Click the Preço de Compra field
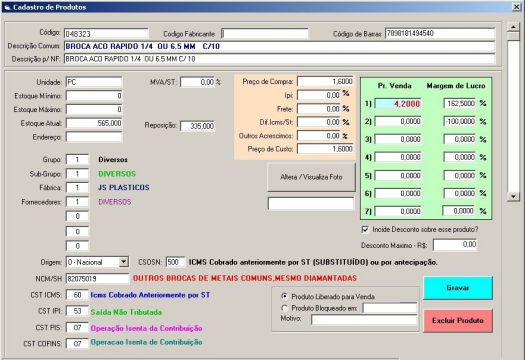Image resolution: width=525 pixels, height=360 pixels. tap(325, 81)
